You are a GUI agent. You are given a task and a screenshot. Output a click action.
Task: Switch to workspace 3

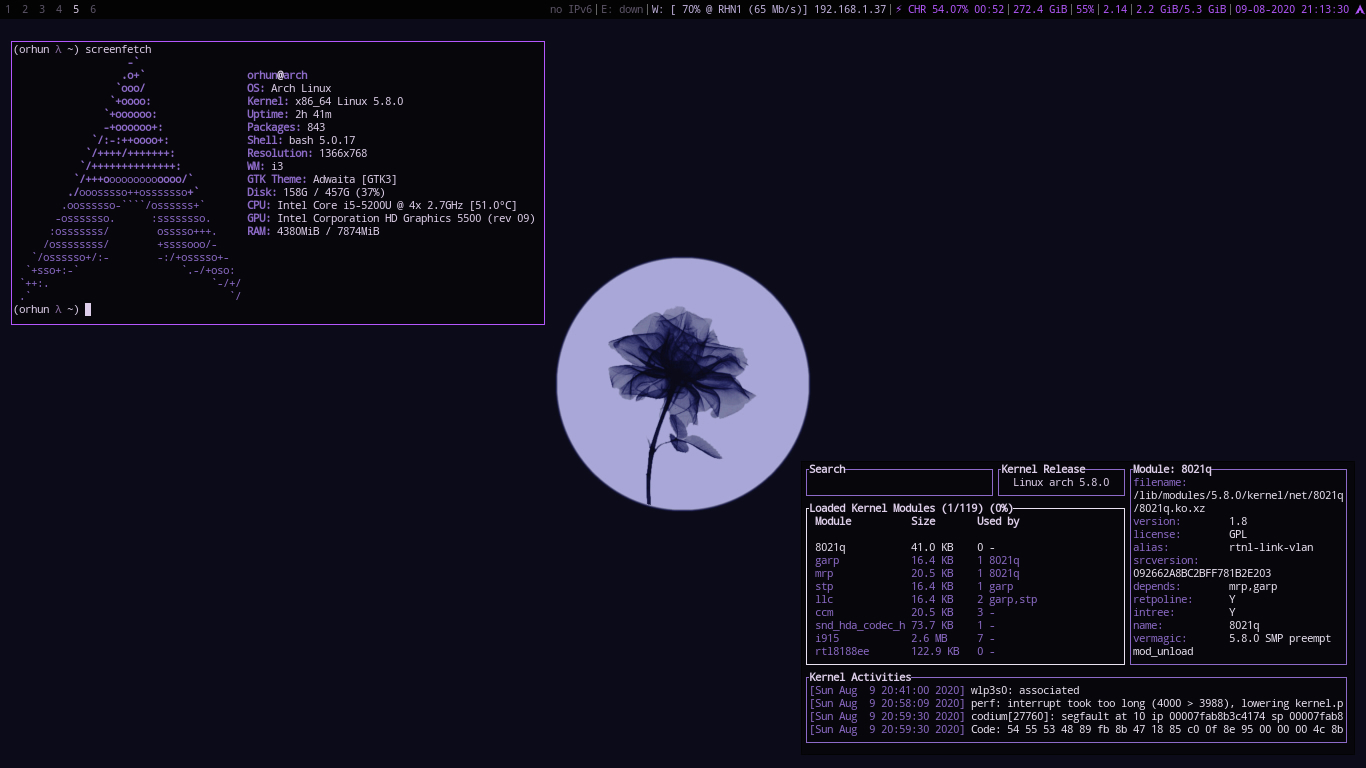click(x=42, y=9)
